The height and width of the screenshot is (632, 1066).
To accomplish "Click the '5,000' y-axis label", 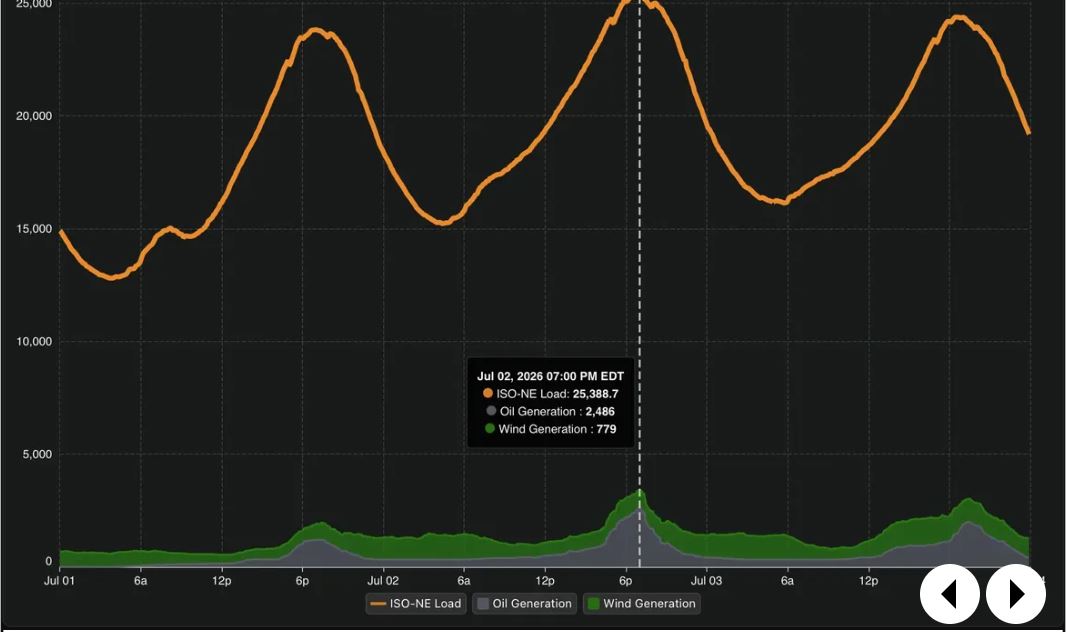I will coord(37,454).
